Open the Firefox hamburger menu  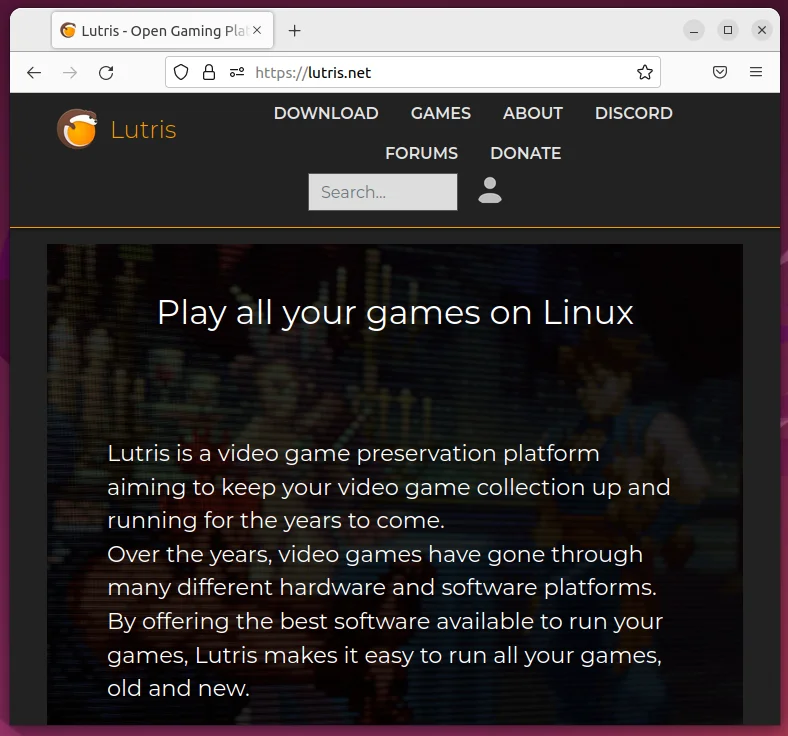(x=756, y=72)
